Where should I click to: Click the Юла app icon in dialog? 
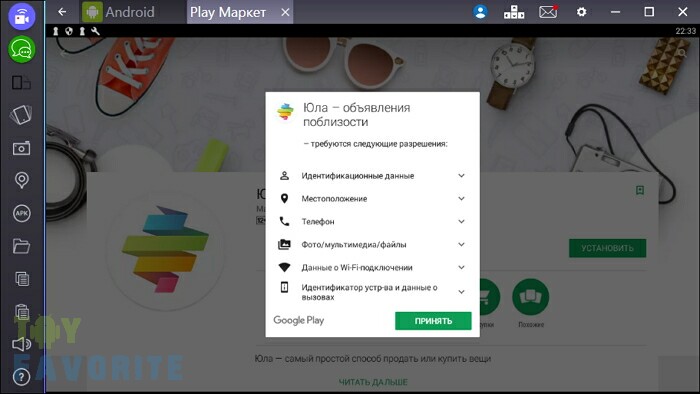tap(285, 111)
